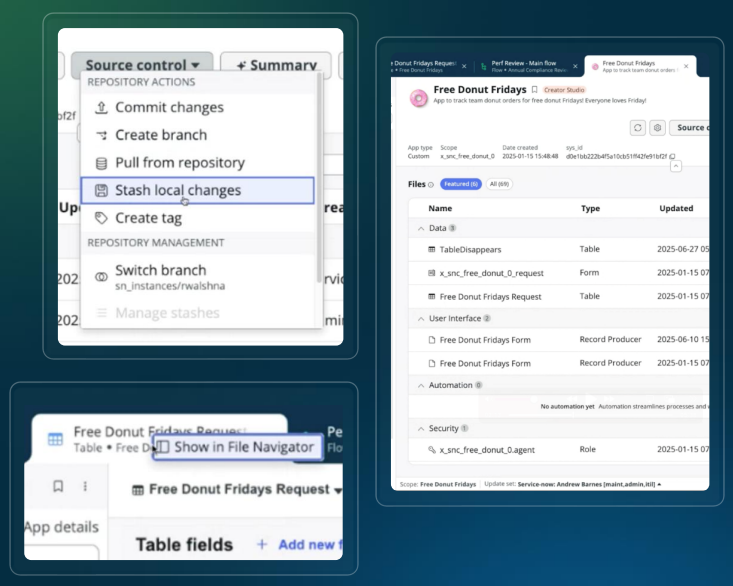Click the info icon next to Files
Viewport: 733px width, 586px height.
pyautogui.click(x=431, y=185)
